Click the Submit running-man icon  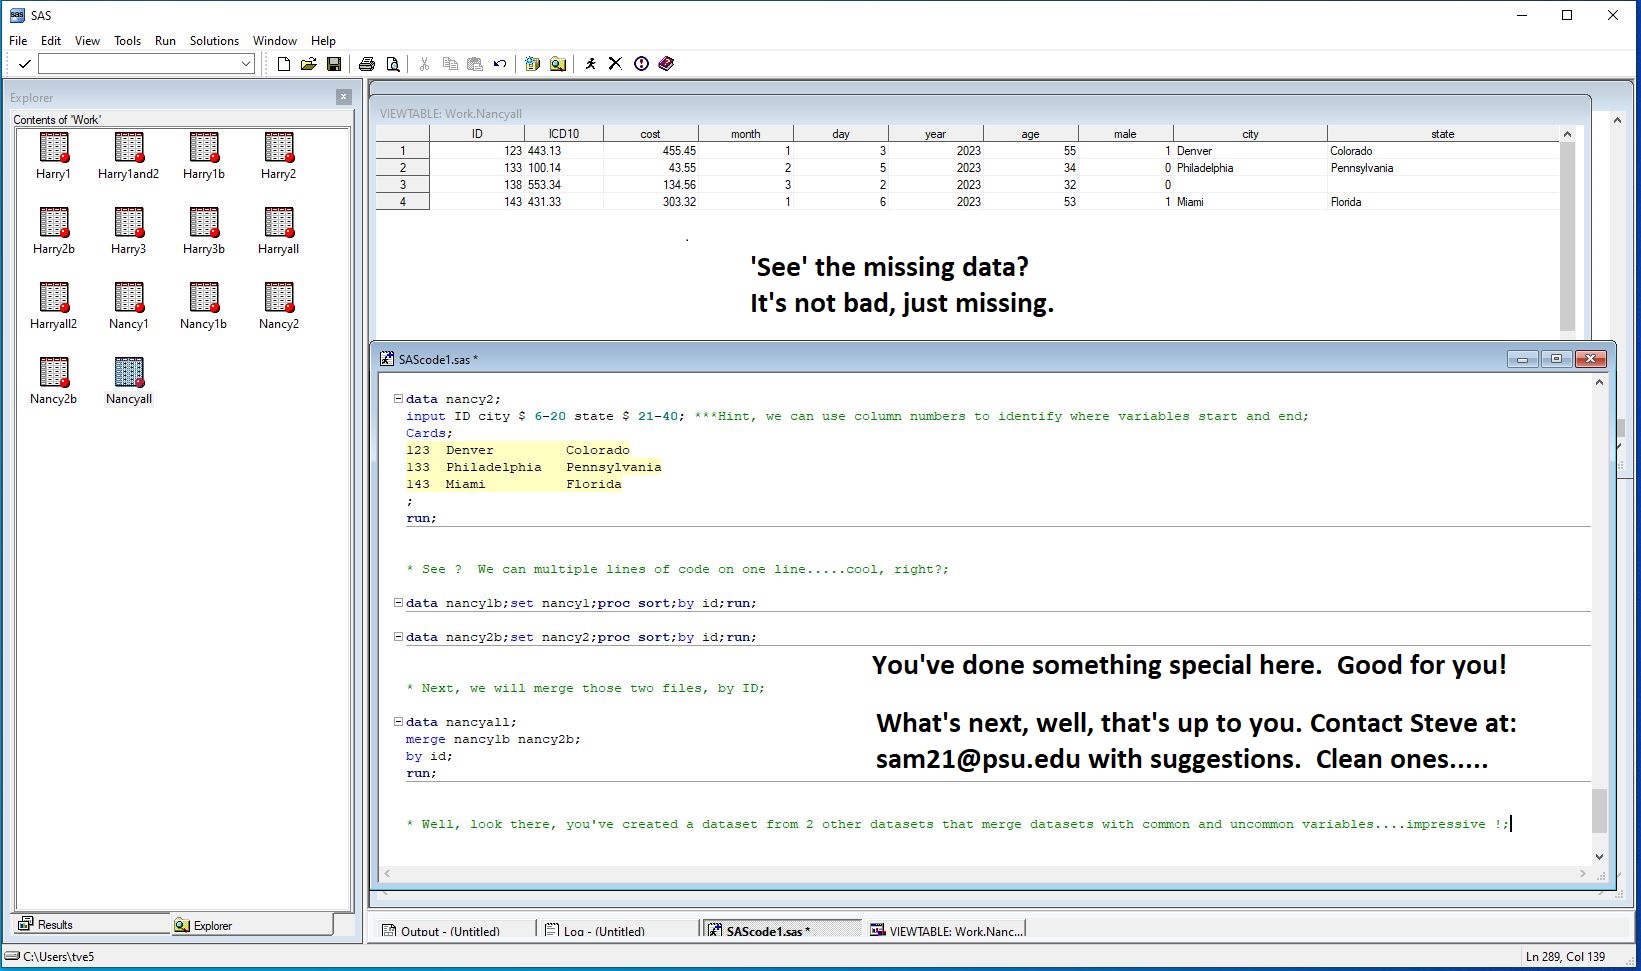coord(590,64)
